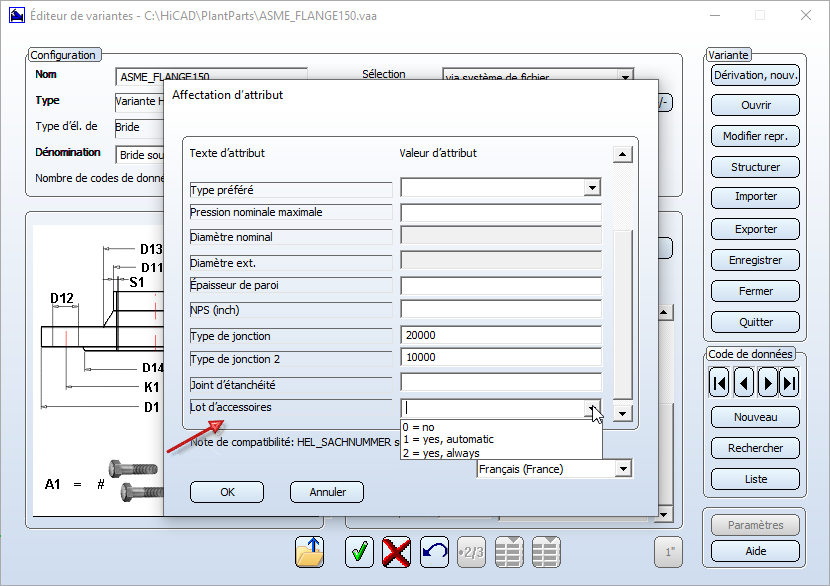Click the open folder upload icon
The image size is (830, 586).
tap(310, 552)
